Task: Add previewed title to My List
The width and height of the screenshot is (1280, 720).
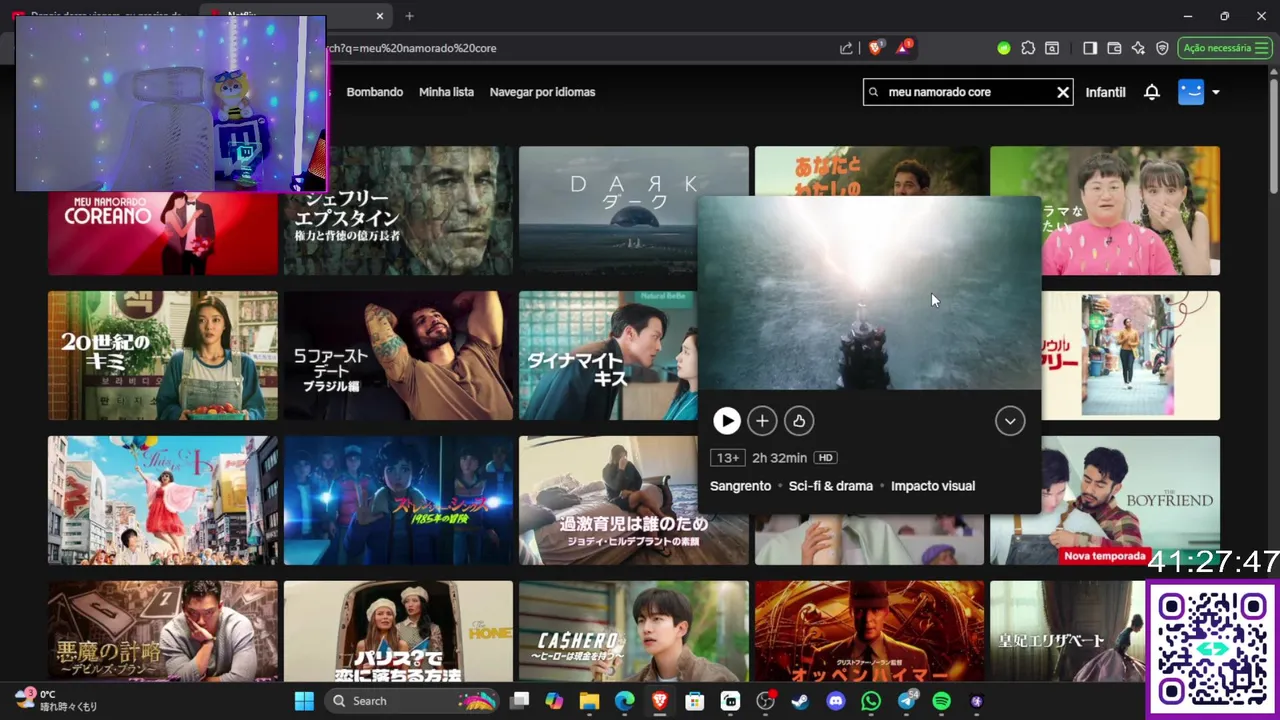Action: click(x=762, y=421)
